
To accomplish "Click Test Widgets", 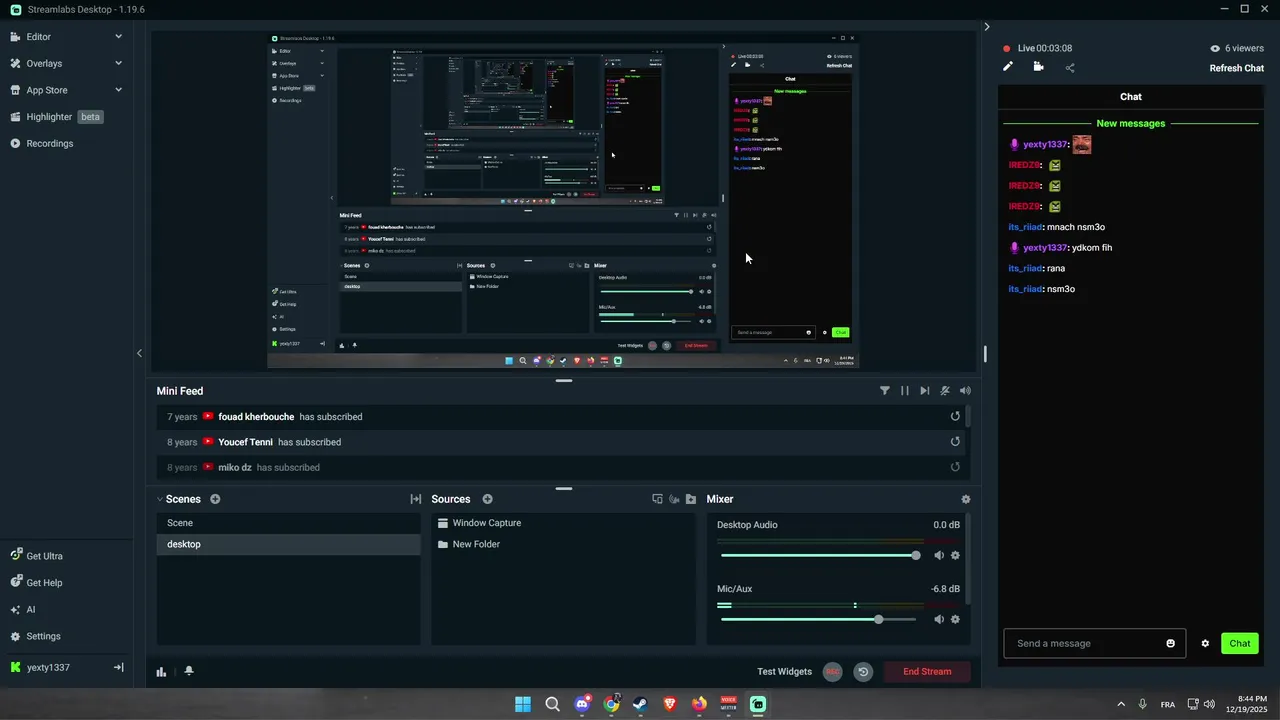I will (x=784, y=672).
